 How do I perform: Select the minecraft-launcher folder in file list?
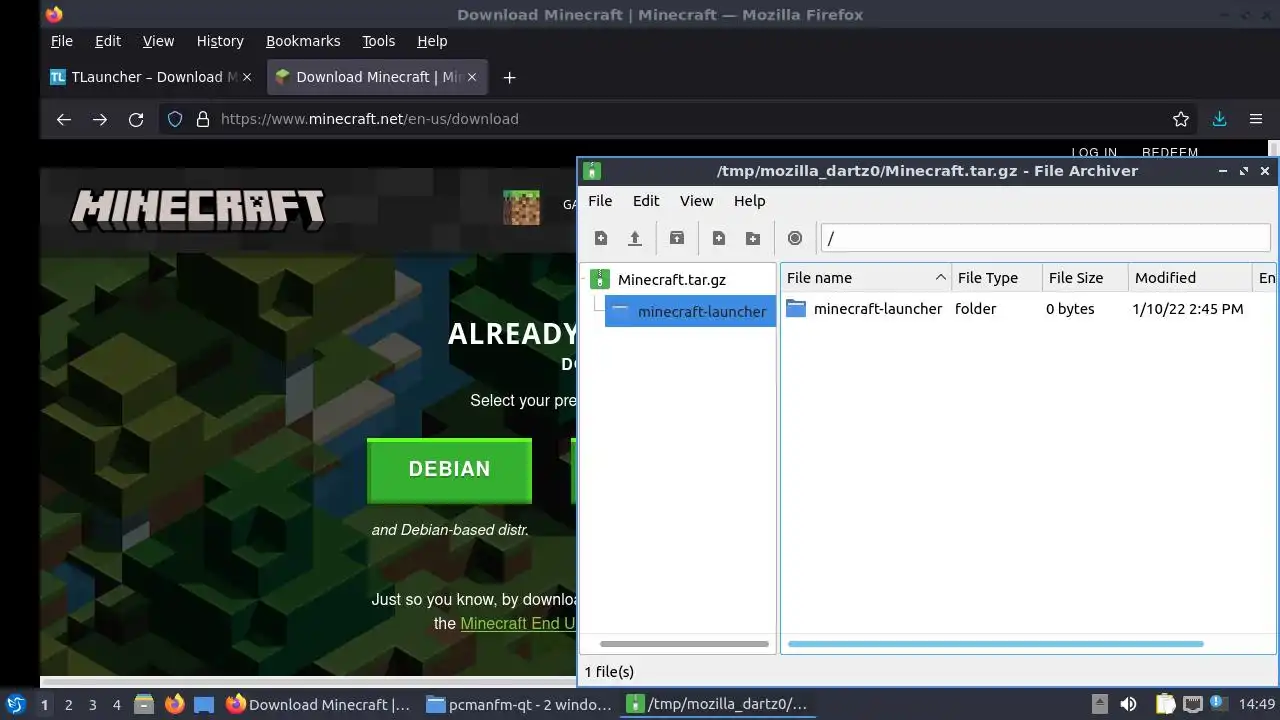pos(878,309)
